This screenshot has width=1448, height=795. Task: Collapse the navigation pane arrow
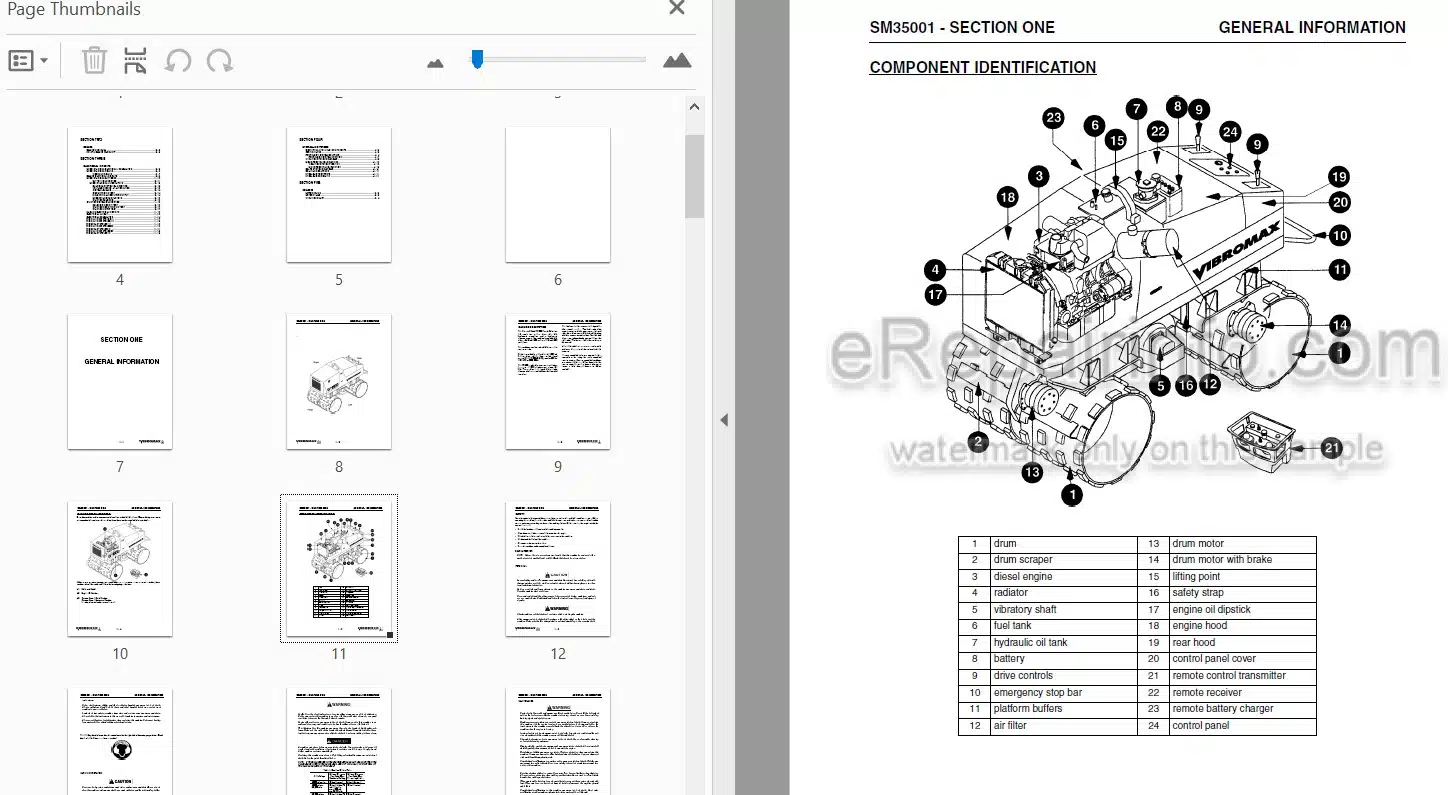coord(724,420)
